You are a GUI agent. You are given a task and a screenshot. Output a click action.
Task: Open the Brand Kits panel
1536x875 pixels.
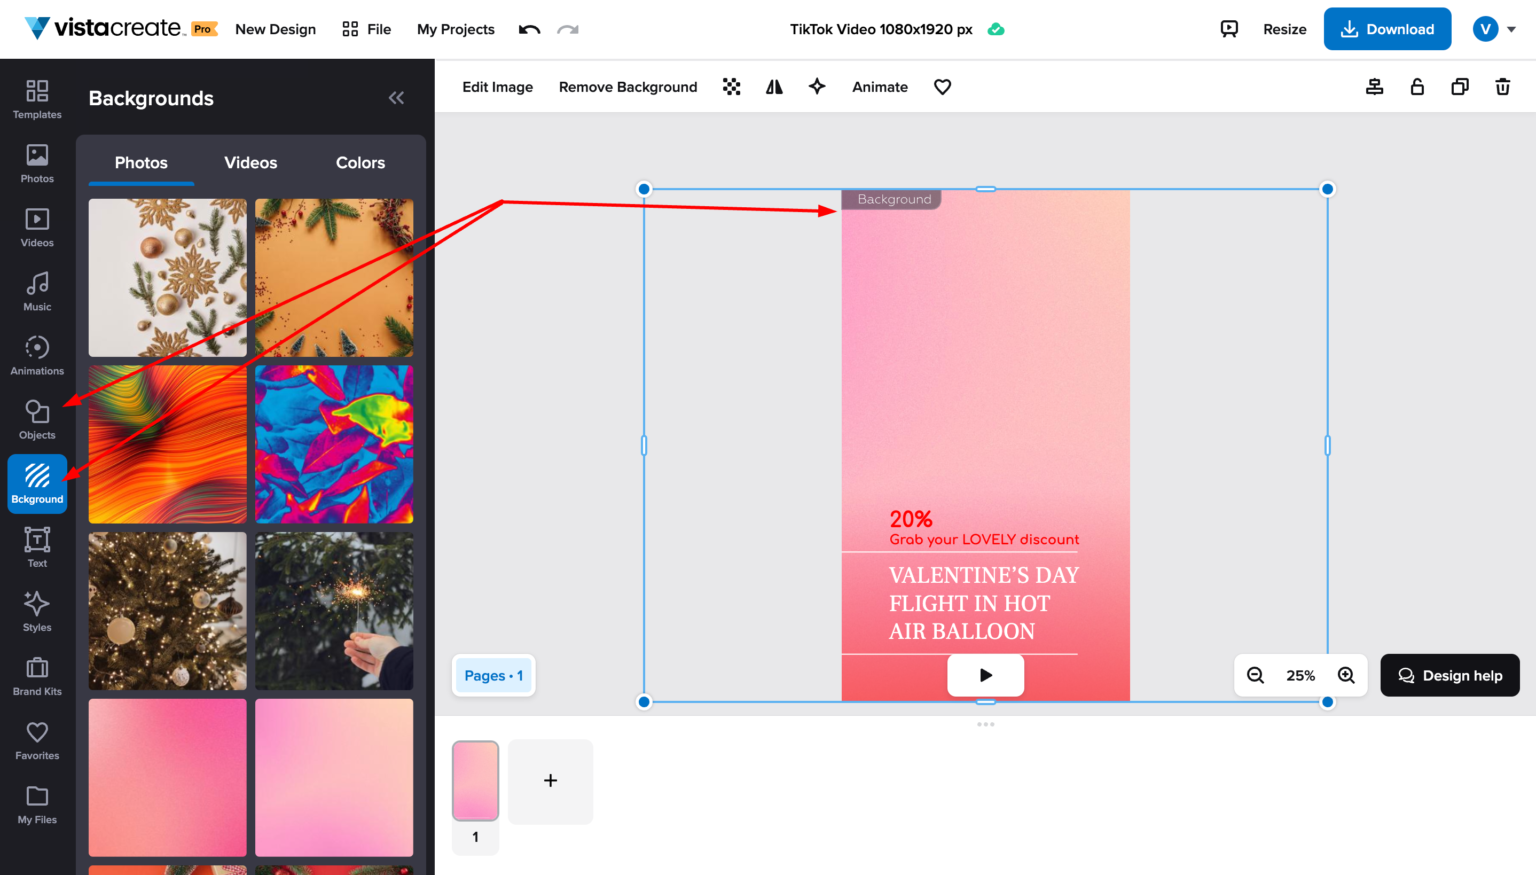(x=37, y=675)
